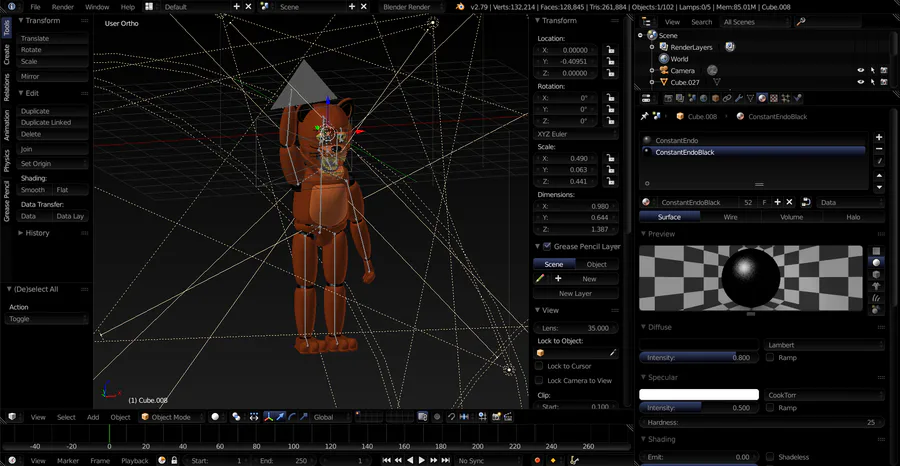Viewport: 900px width, 466px height.
Task: Click the Duplicate Linked button
Action: (x=53, y=122)
